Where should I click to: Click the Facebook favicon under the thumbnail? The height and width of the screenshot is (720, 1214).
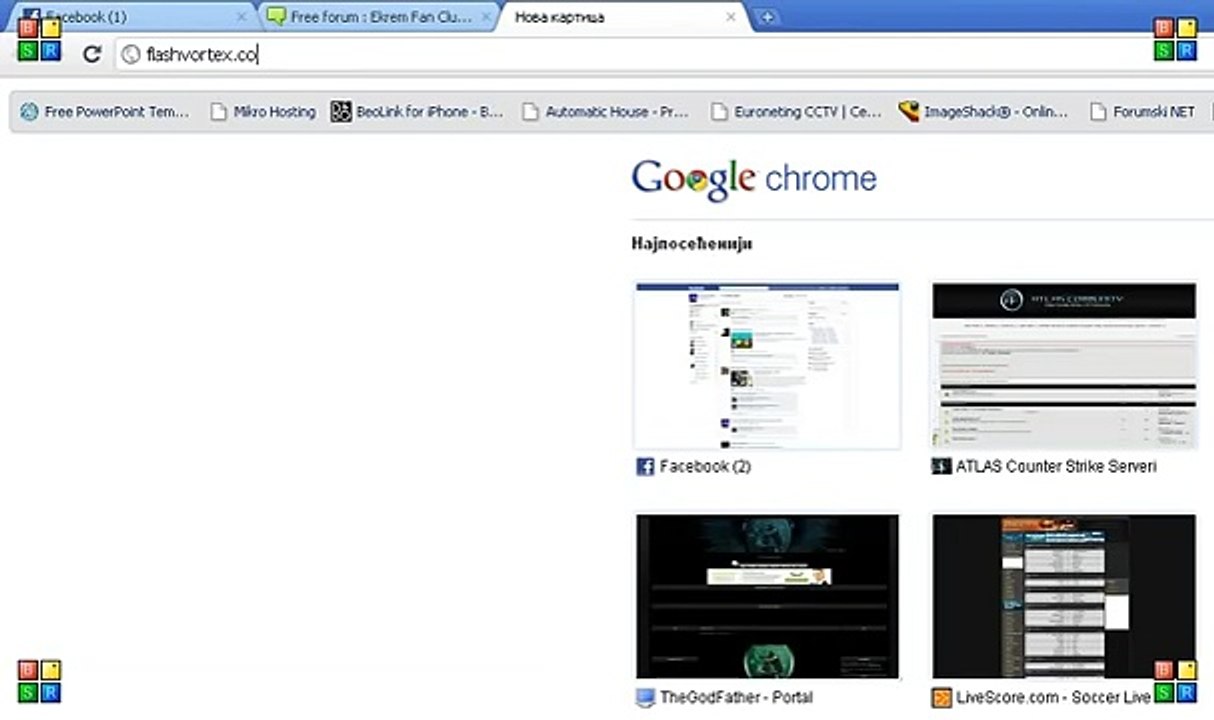(645, 467)
